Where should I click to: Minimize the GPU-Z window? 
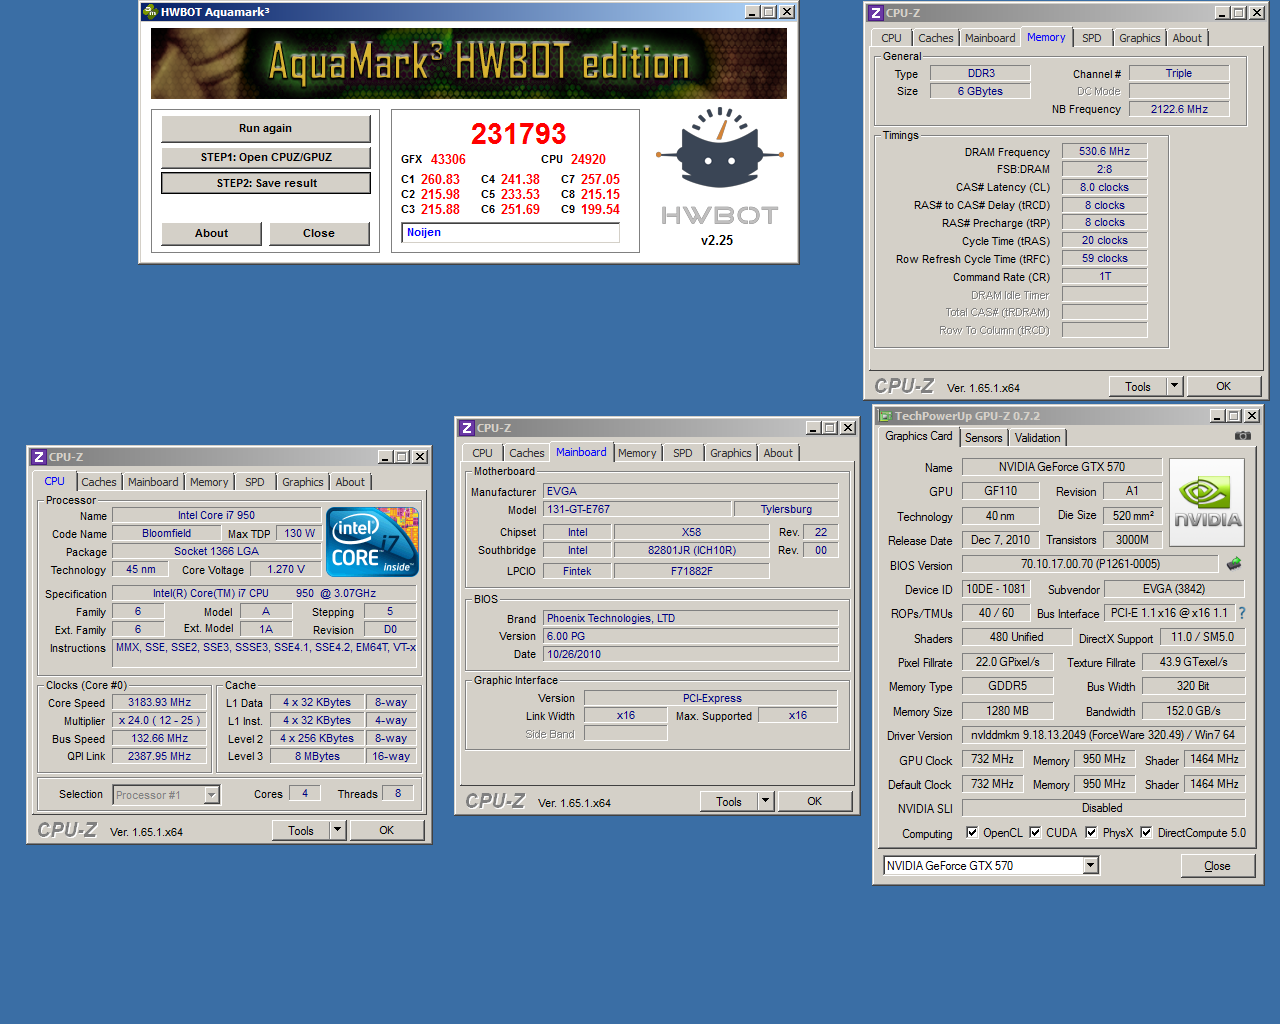click(1218, 416)
